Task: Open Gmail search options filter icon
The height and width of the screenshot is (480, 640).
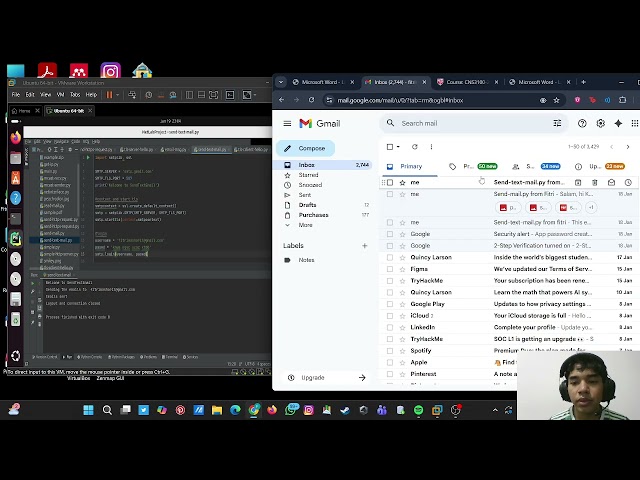Action: point(557,123)
